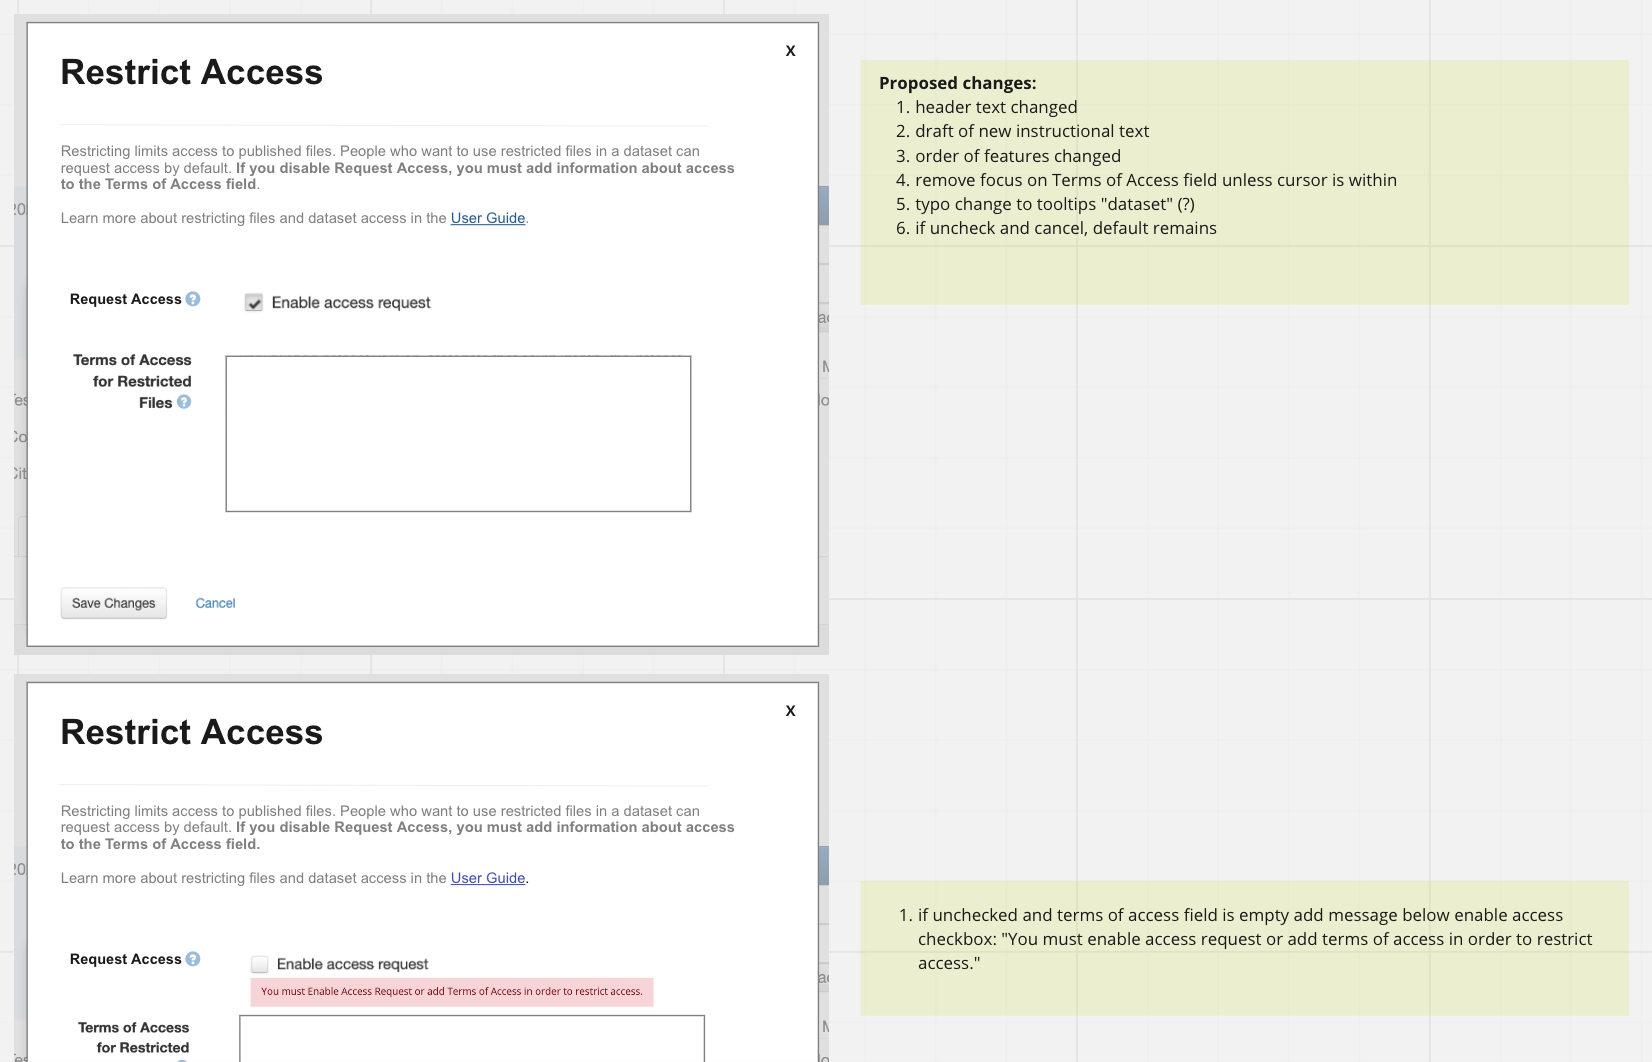Uncheck Enable access request in top dialog
The image size is (1652, 1062).
(x=254, y=303)
